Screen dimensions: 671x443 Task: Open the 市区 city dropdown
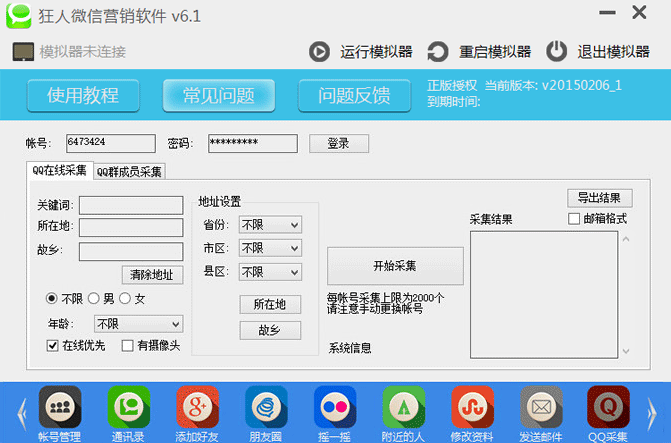pyautogui.click(x=269, y=248)
